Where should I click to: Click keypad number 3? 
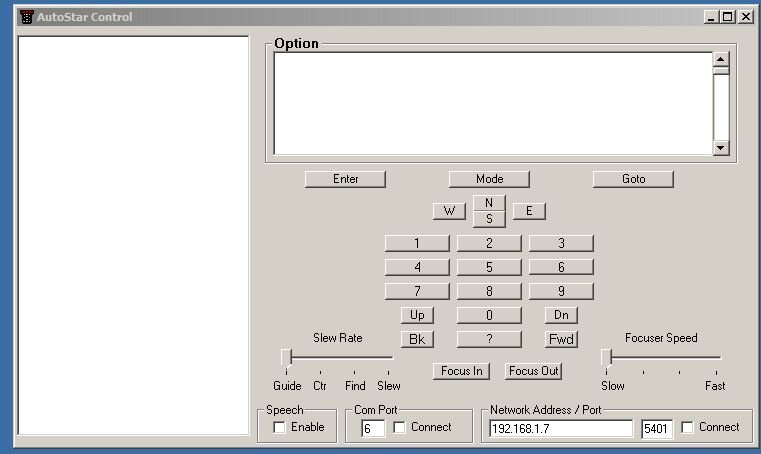point(561,243)
